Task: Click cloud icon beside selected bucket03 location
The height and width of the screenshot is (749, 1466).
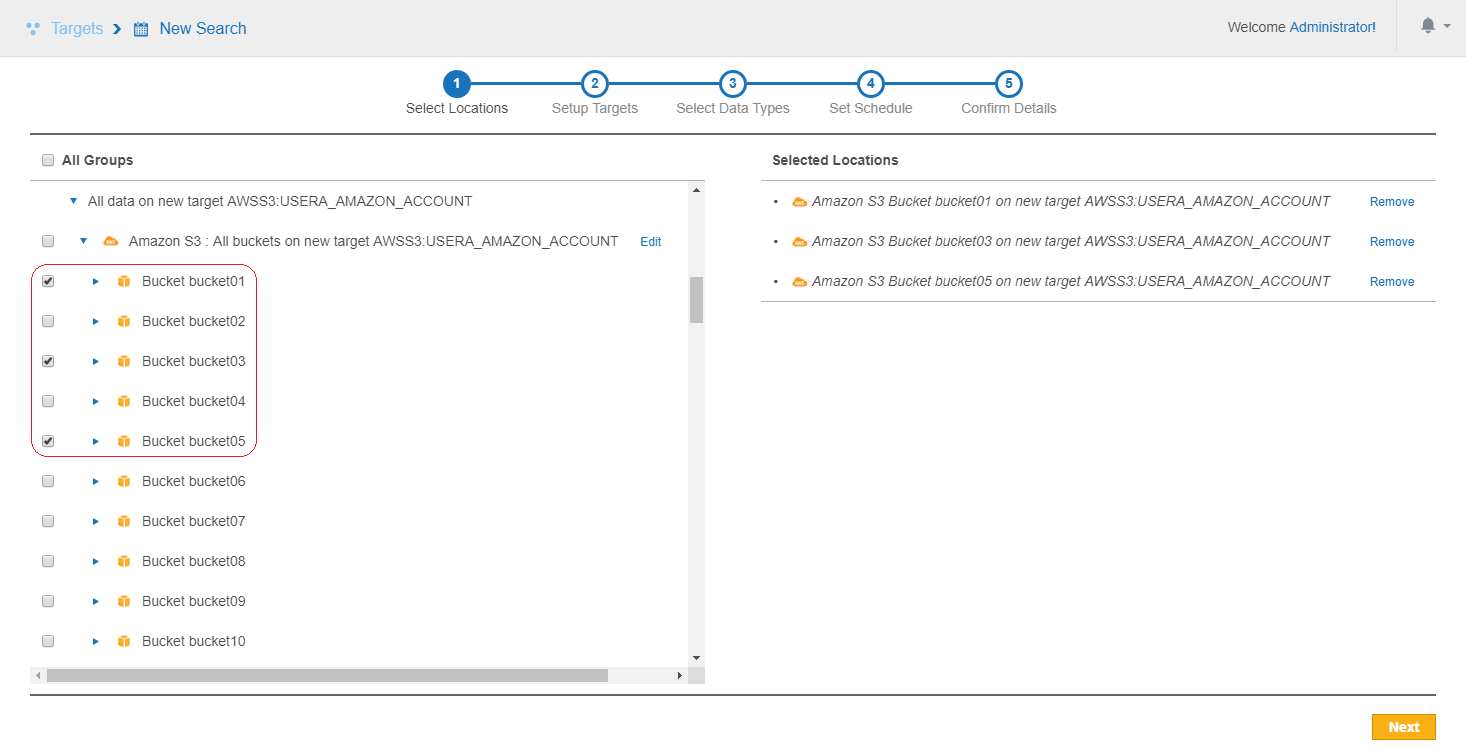Action: coord(799,242)
